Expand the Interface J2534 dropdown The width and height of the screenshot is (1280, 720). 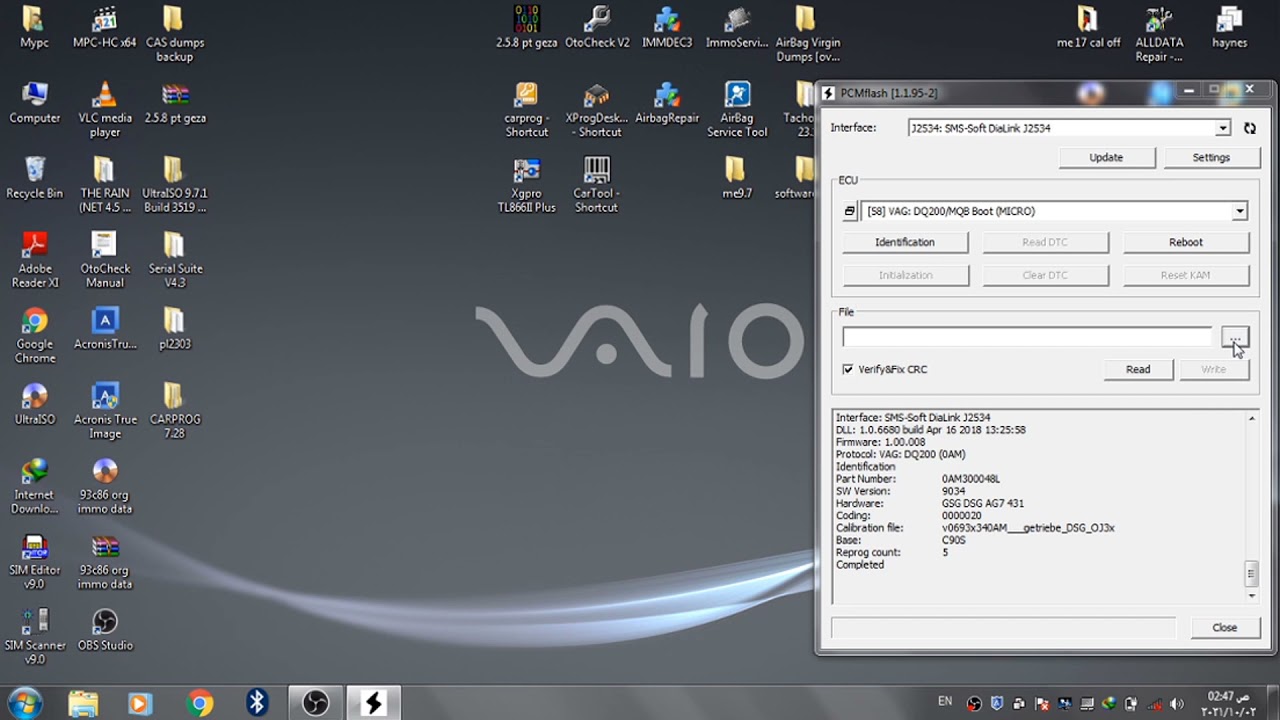(x=1222, y=128)
